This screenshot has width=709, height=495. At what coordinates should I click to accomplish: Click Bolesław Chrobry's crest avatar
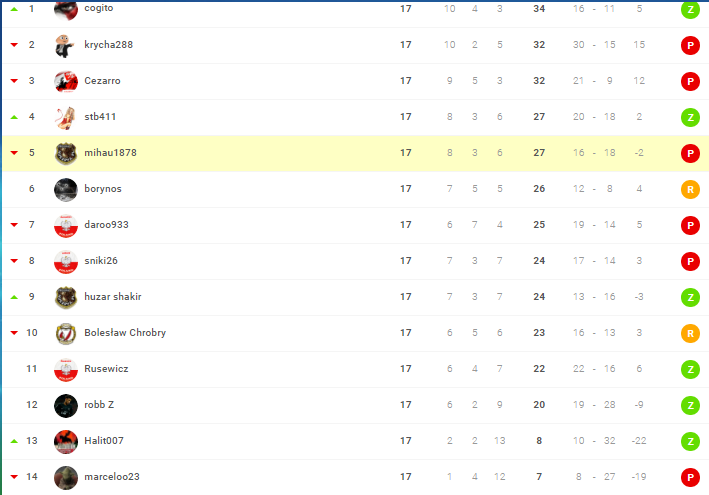coord(66,334)
